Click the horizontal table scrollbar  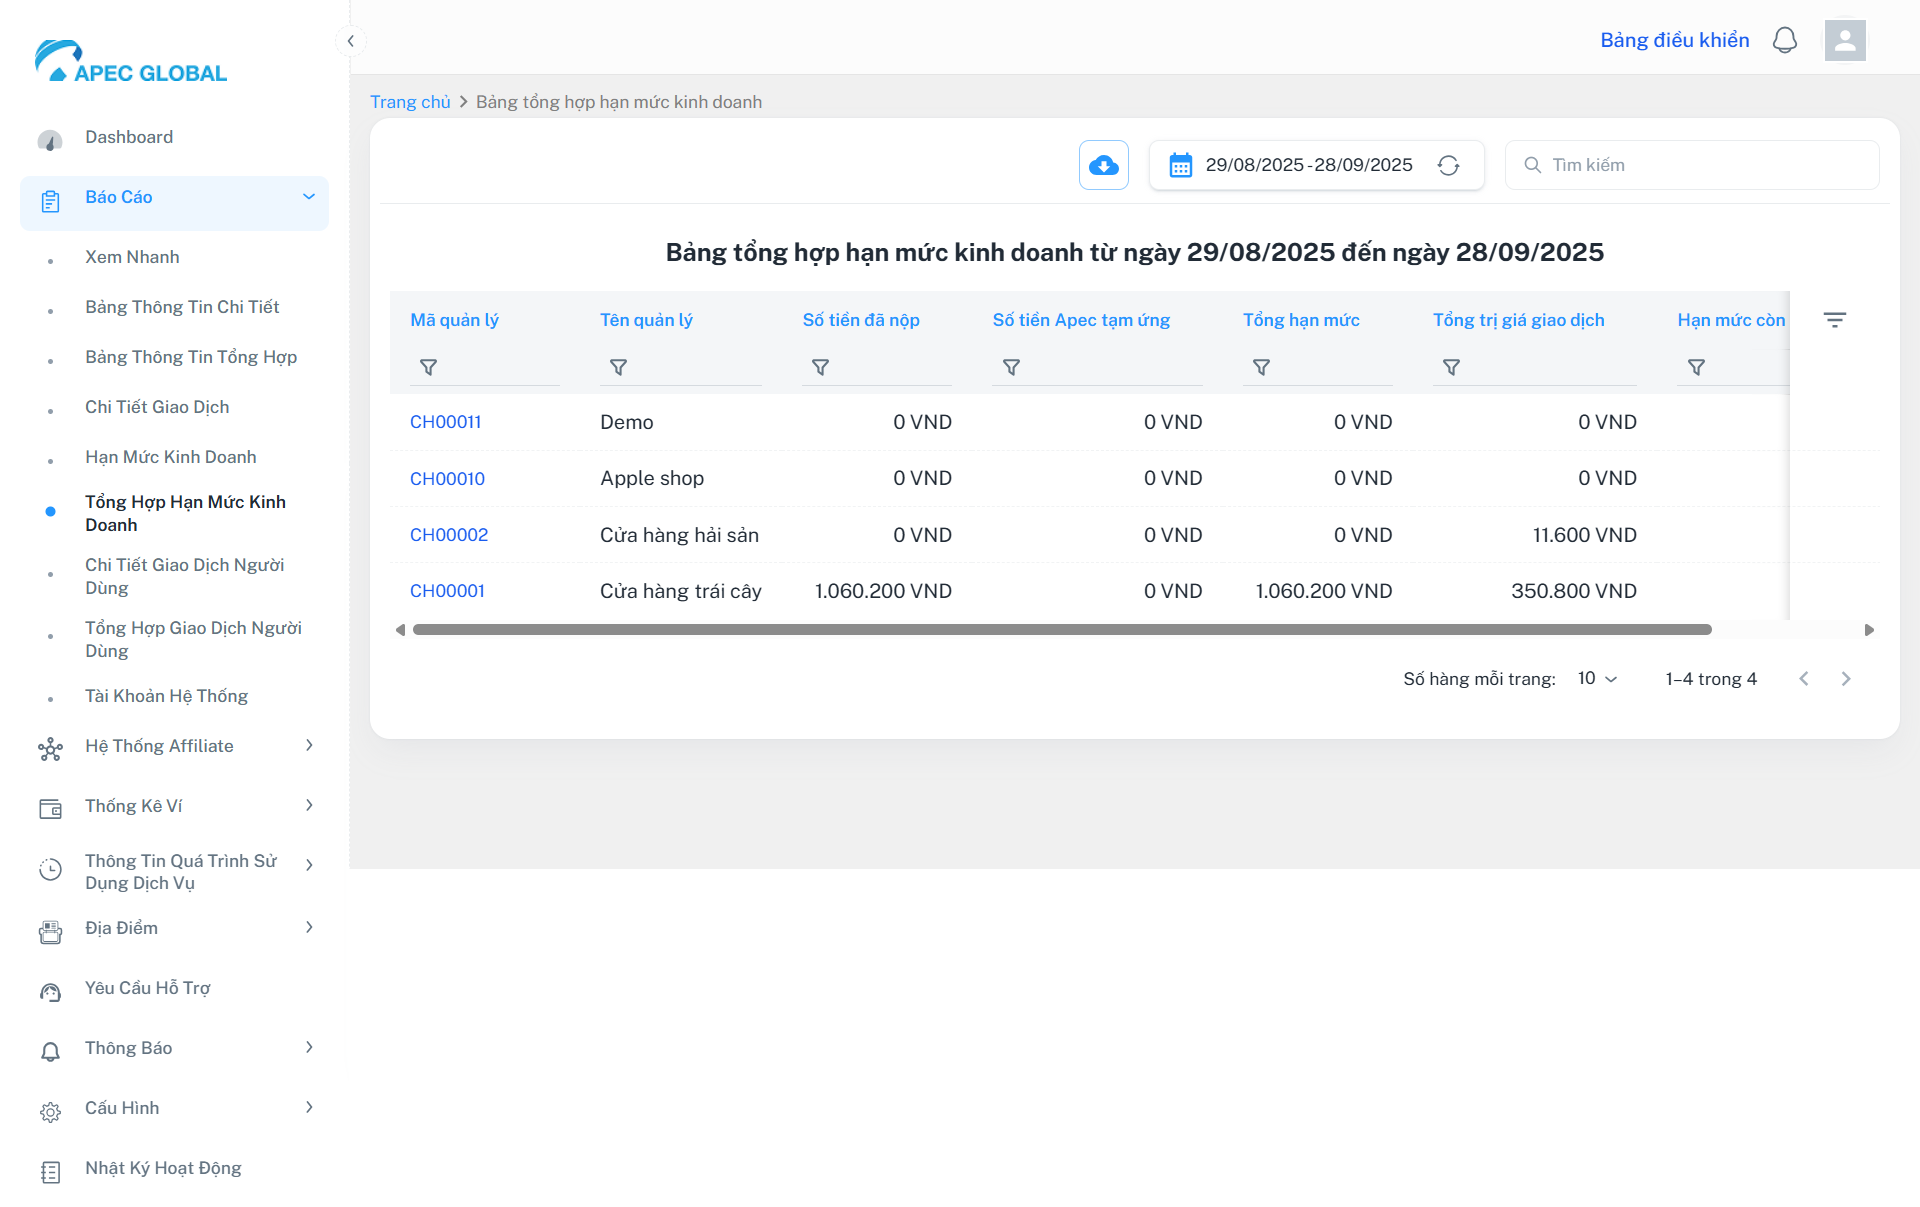[x=1060, y=630]
